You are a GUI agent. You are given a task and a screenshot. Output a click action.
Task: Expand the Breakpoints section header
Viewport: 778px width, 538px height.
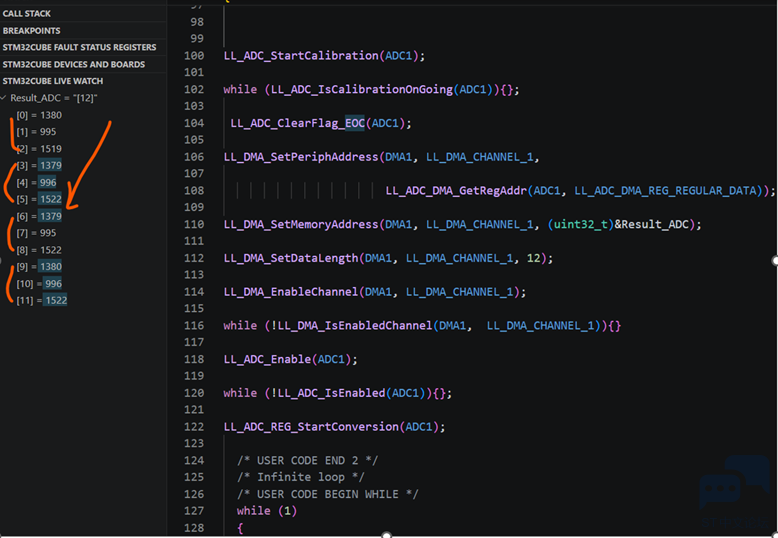31,30
